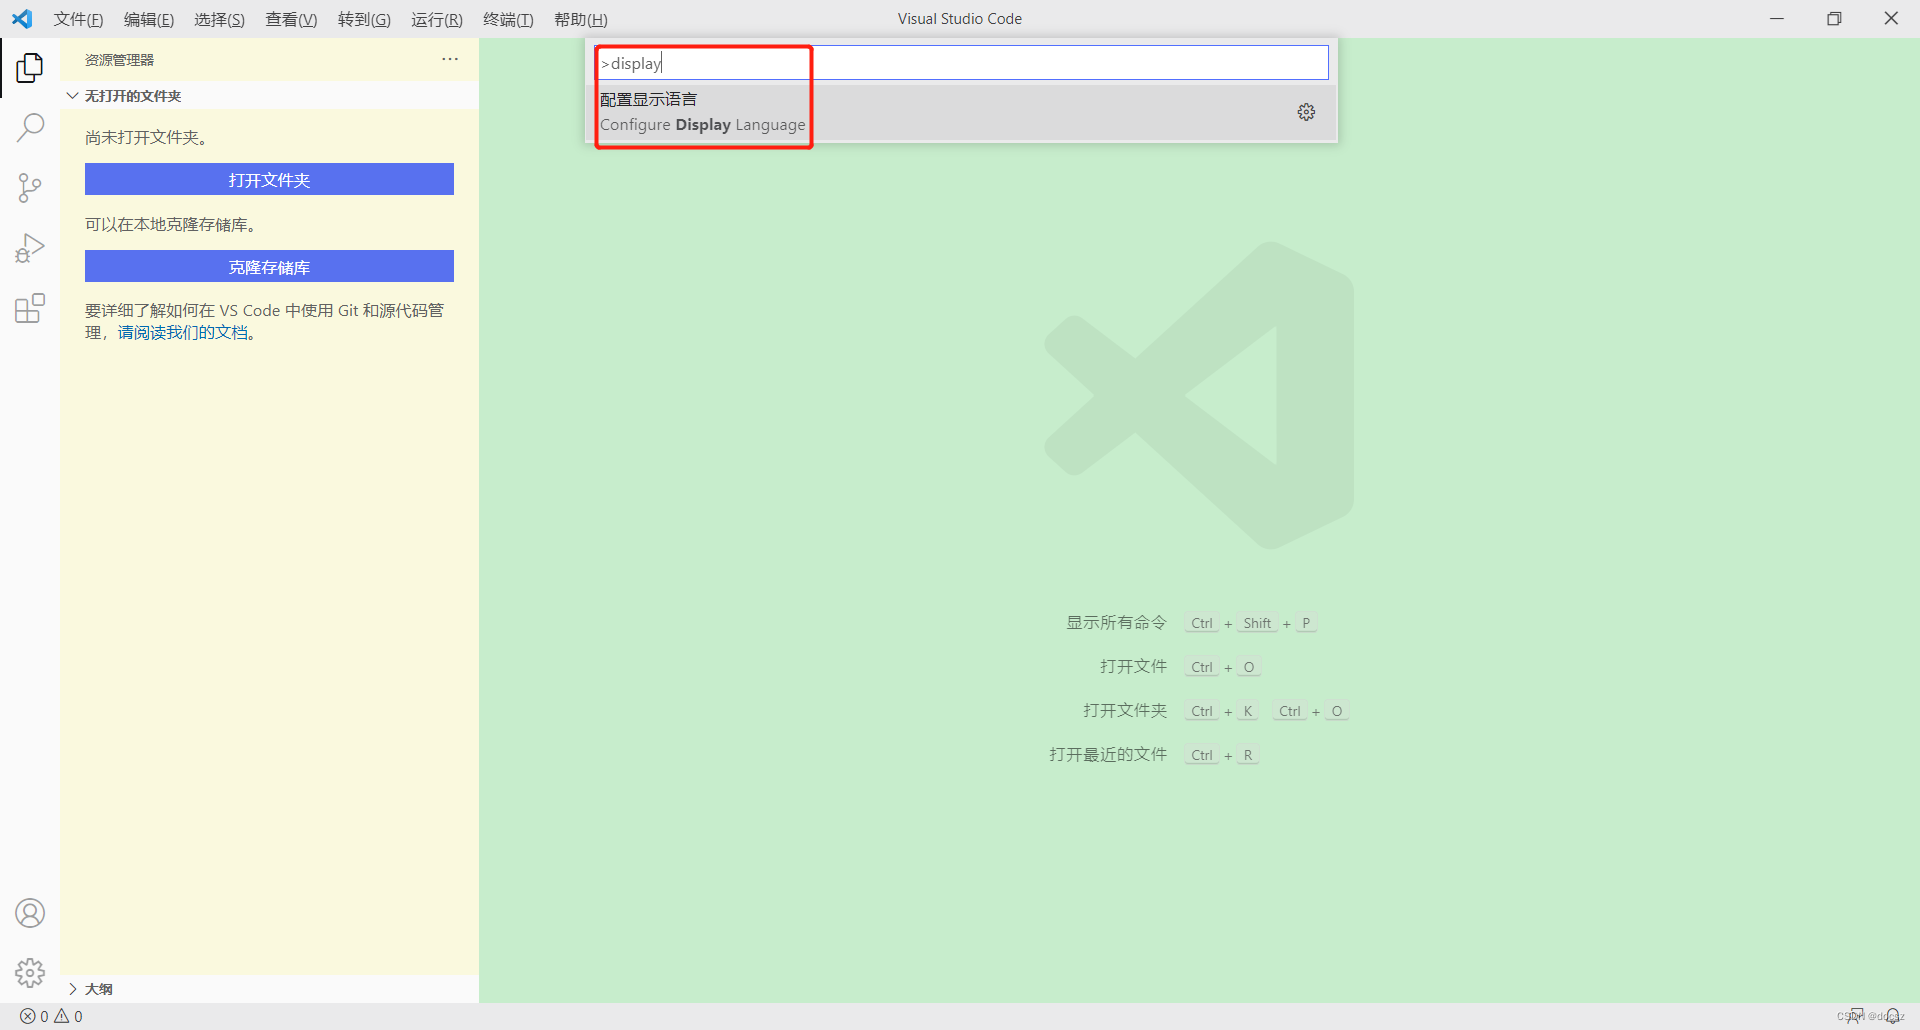This screenshot has width=1920, height=1030.
Task: Open the Explorer view in activity bar
Action: pyautogui.click(x=30, y=68)
